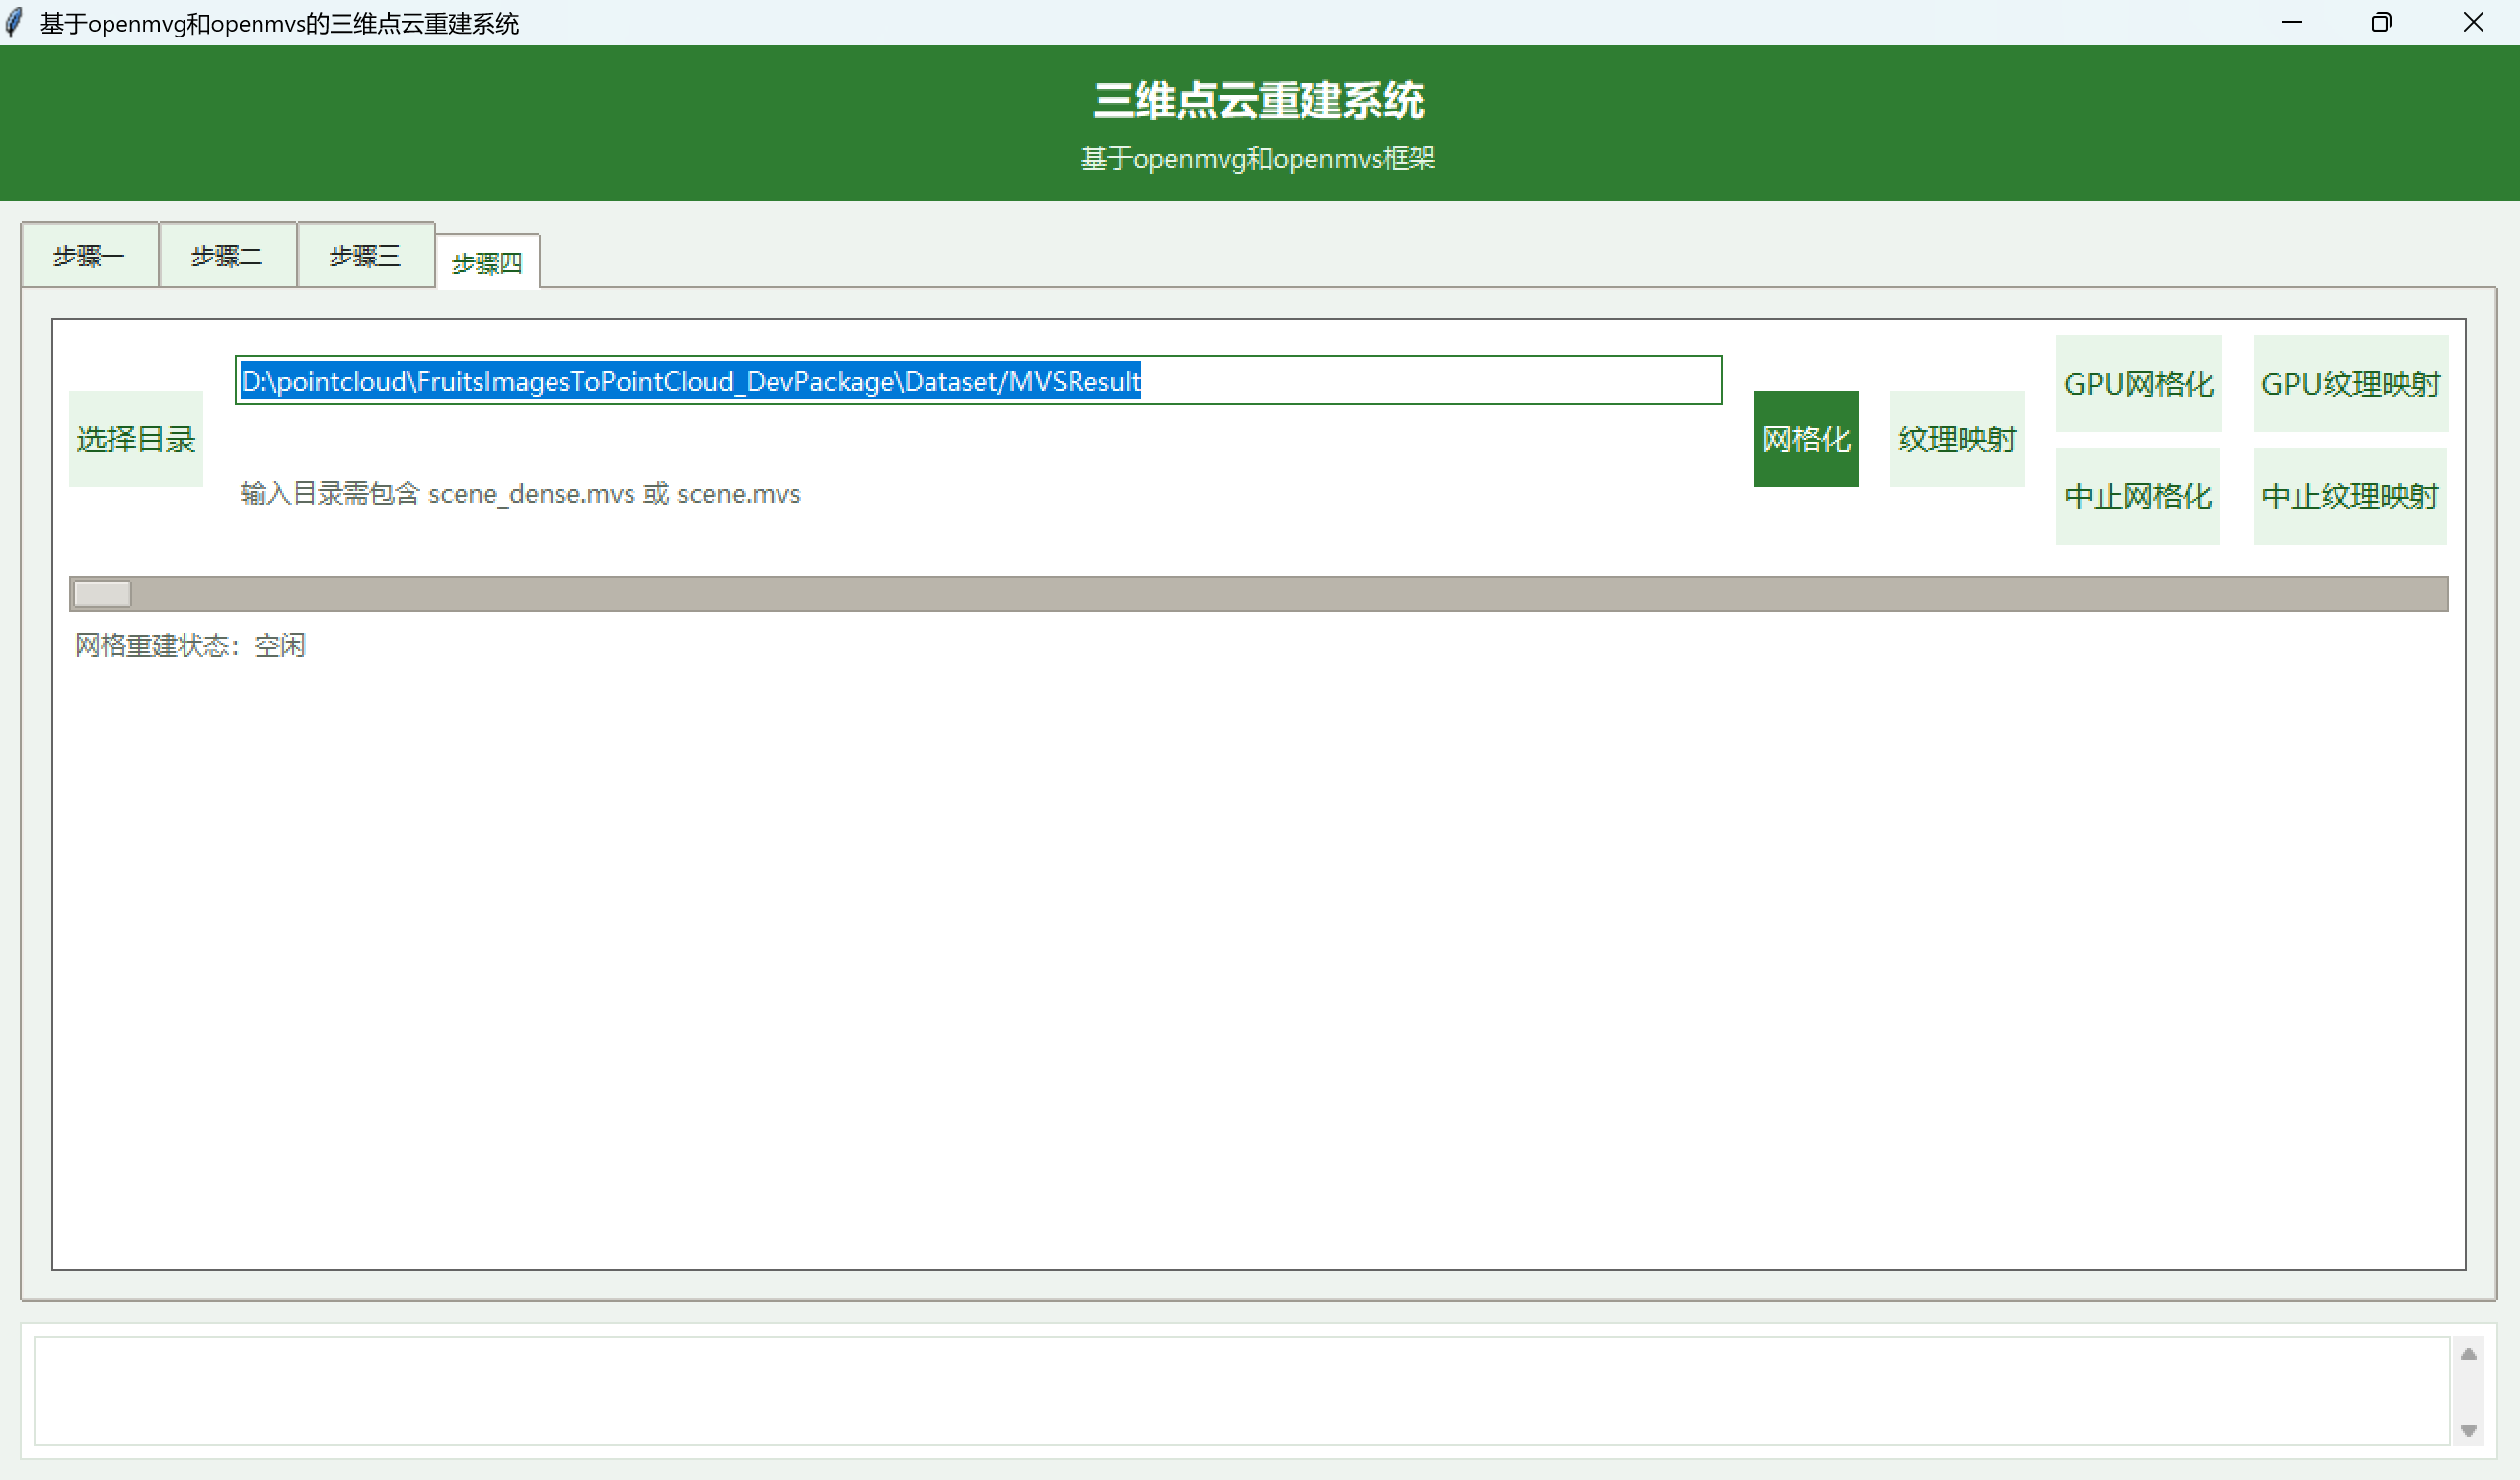Start meshing with the 网格化 button
Viewport: 2520px width, 1480px height.
click(x=1805, y=439)
